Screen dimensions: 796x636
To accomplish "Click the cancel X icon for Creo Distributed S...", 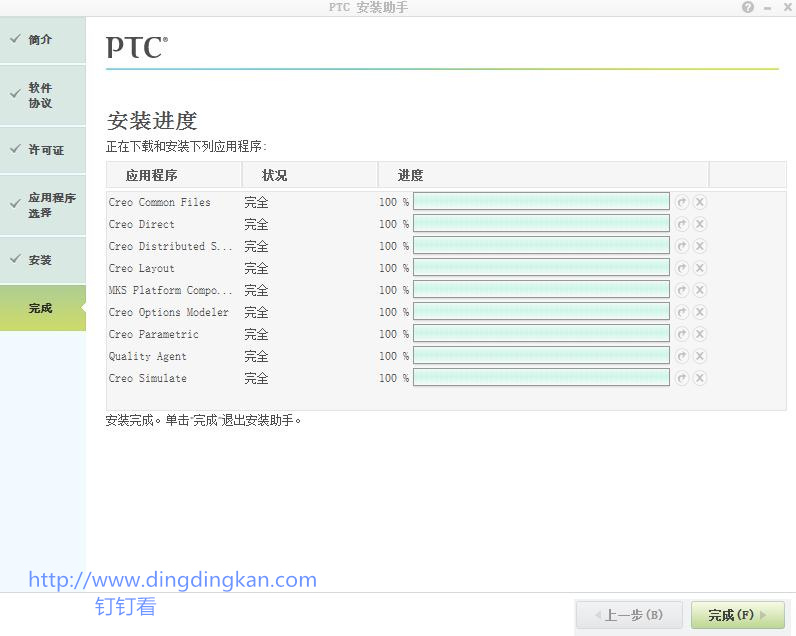I will pyautogui.click(x=700, y=246).
